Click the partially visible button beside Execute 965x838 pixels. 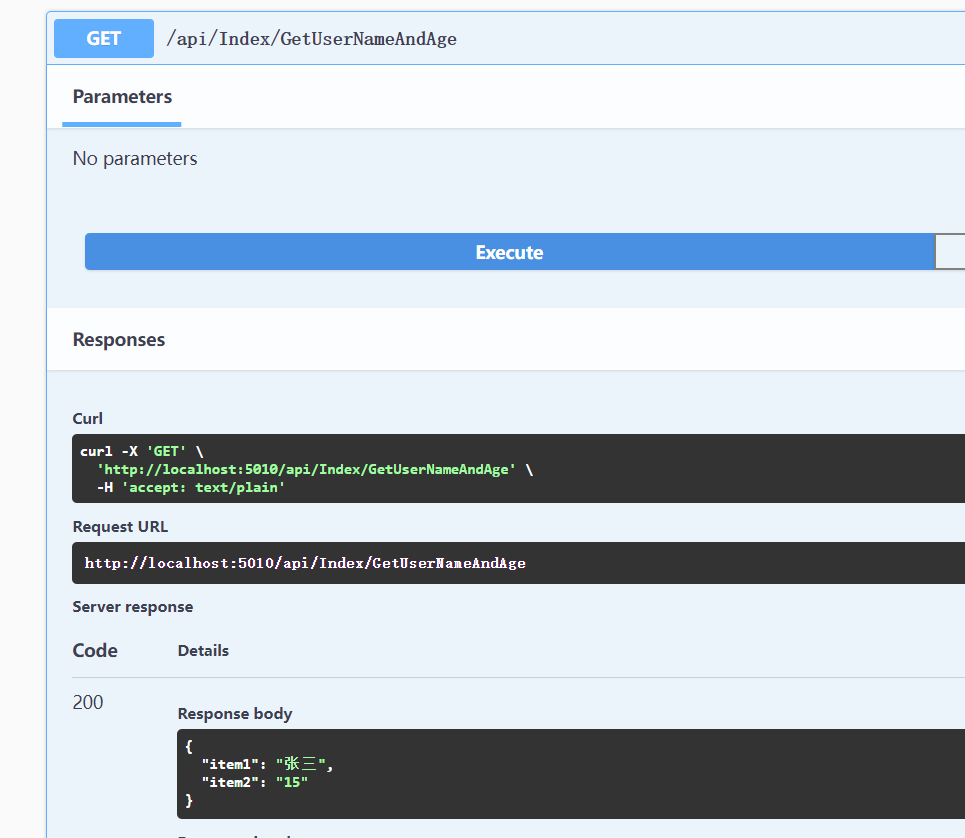pyautogui.click(x=950, y=252)
